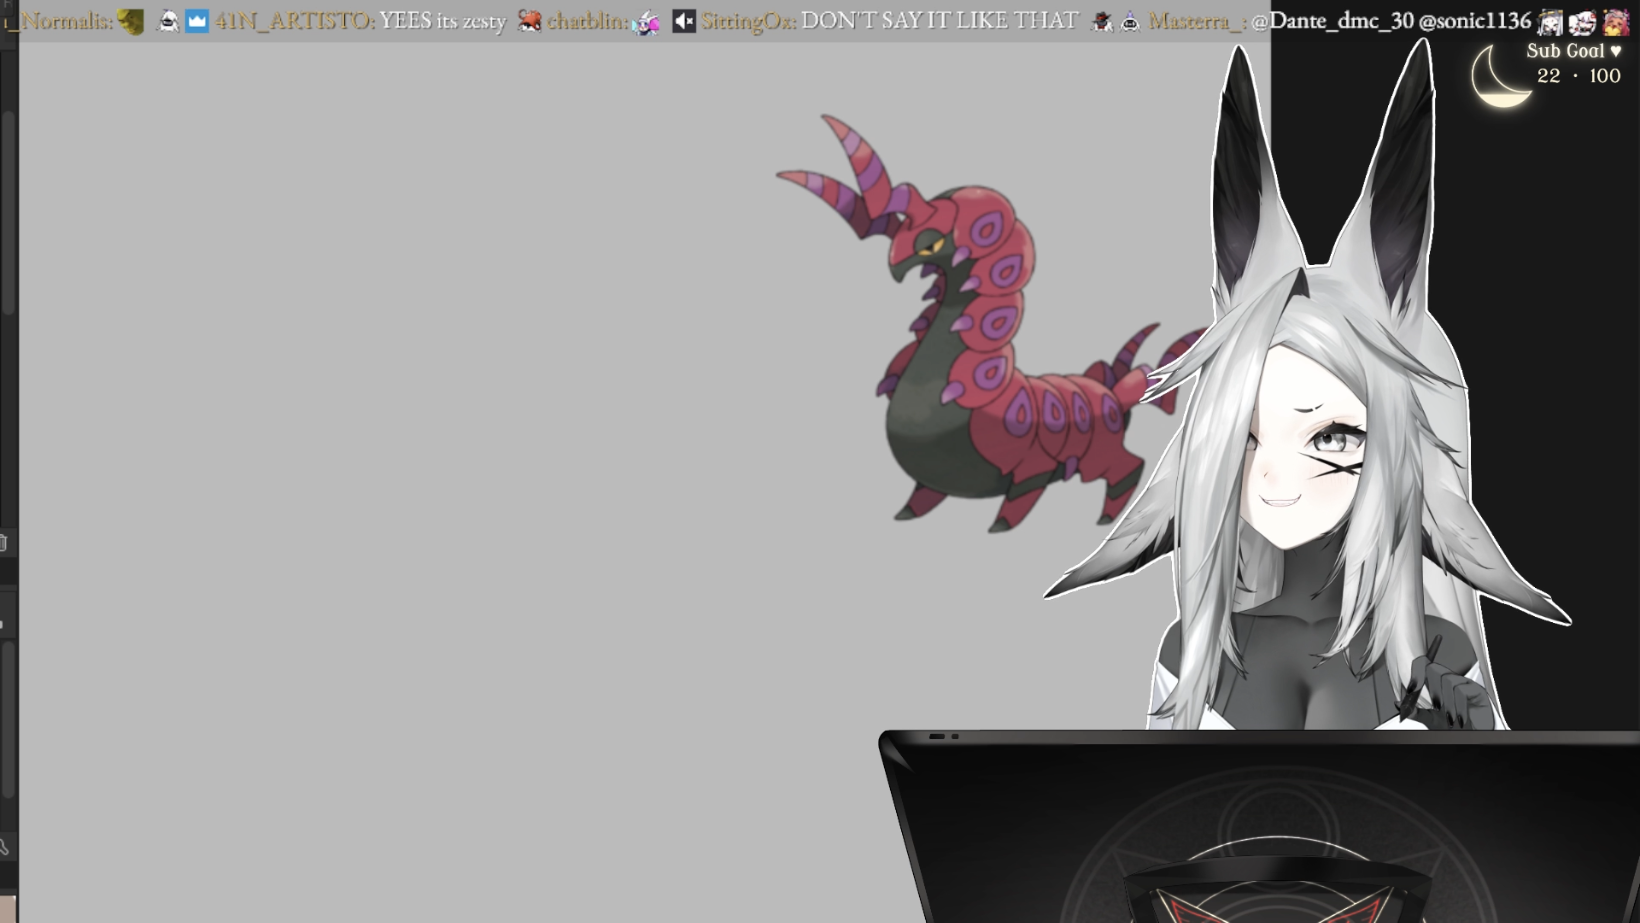Screen dimensions: 1640x923
Task: Click the black drawing tablet overlay
Action: click(x=1259, y=827)
